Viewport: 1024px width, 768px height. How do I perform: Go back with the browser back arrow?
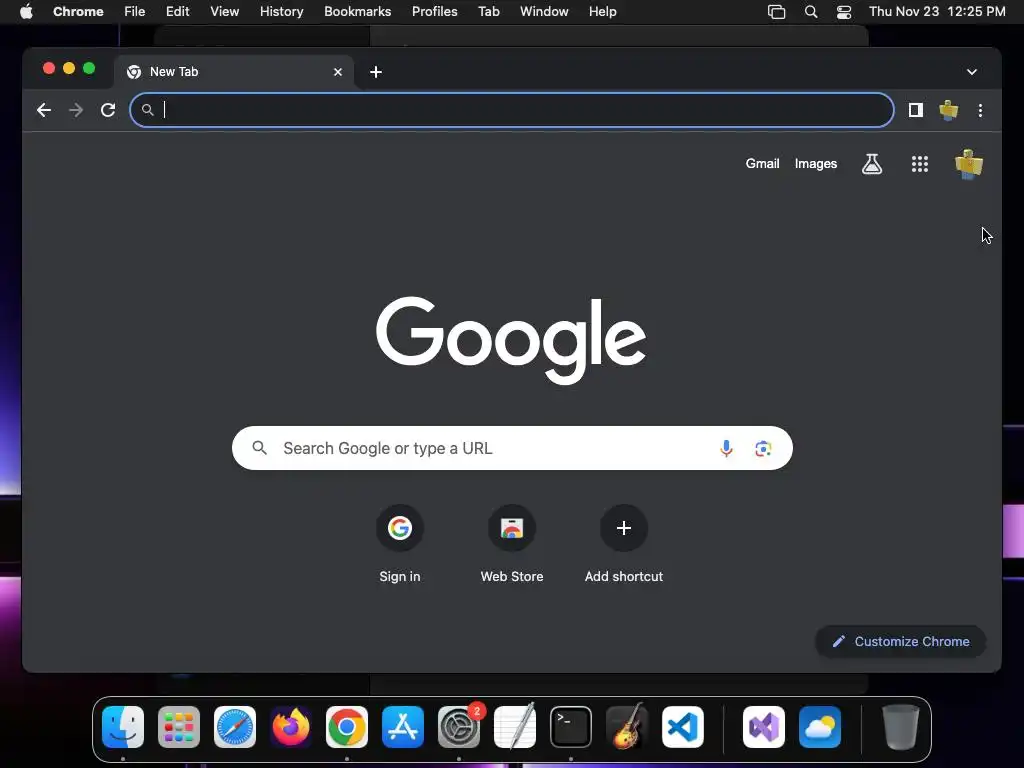click(x=44, y=110)
